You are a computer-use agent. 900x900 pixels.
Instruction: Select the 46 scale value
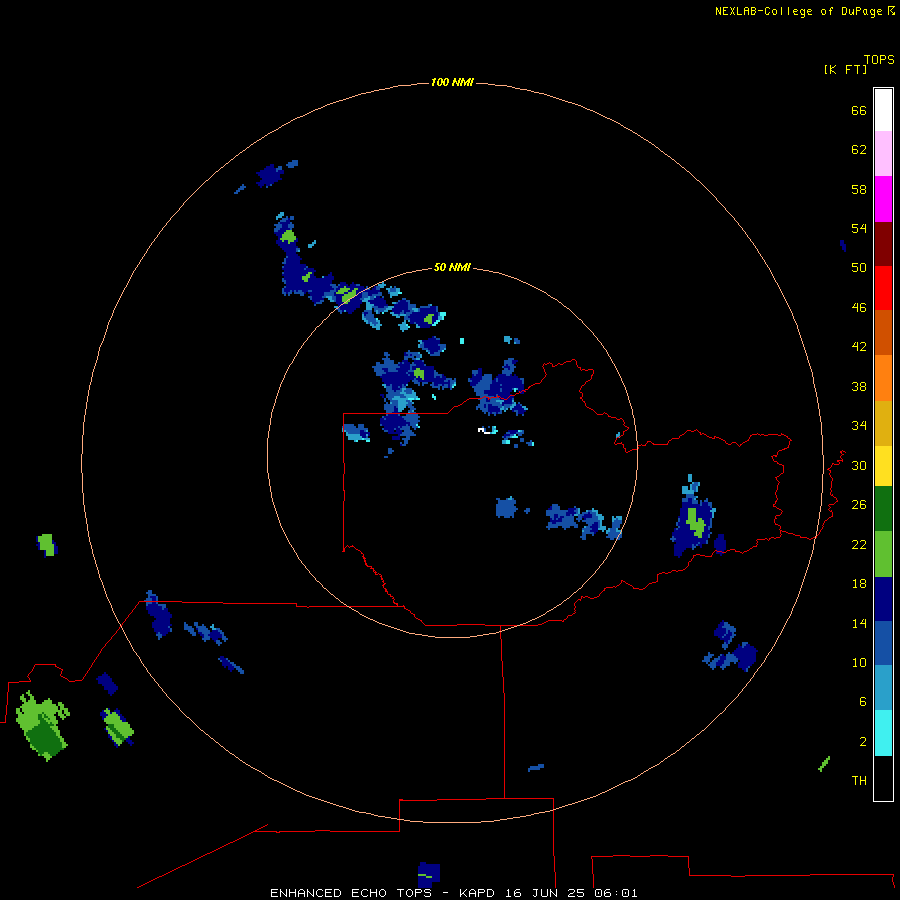pyautogui.click(x=859, y=308)
